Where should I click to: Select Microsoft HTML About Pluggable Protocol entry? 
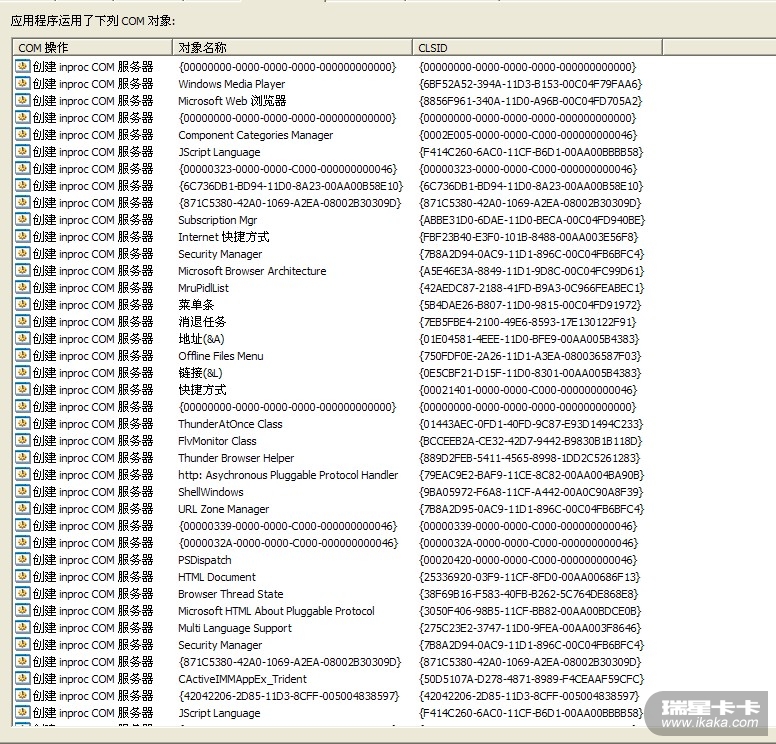click(x=276, y=611)
